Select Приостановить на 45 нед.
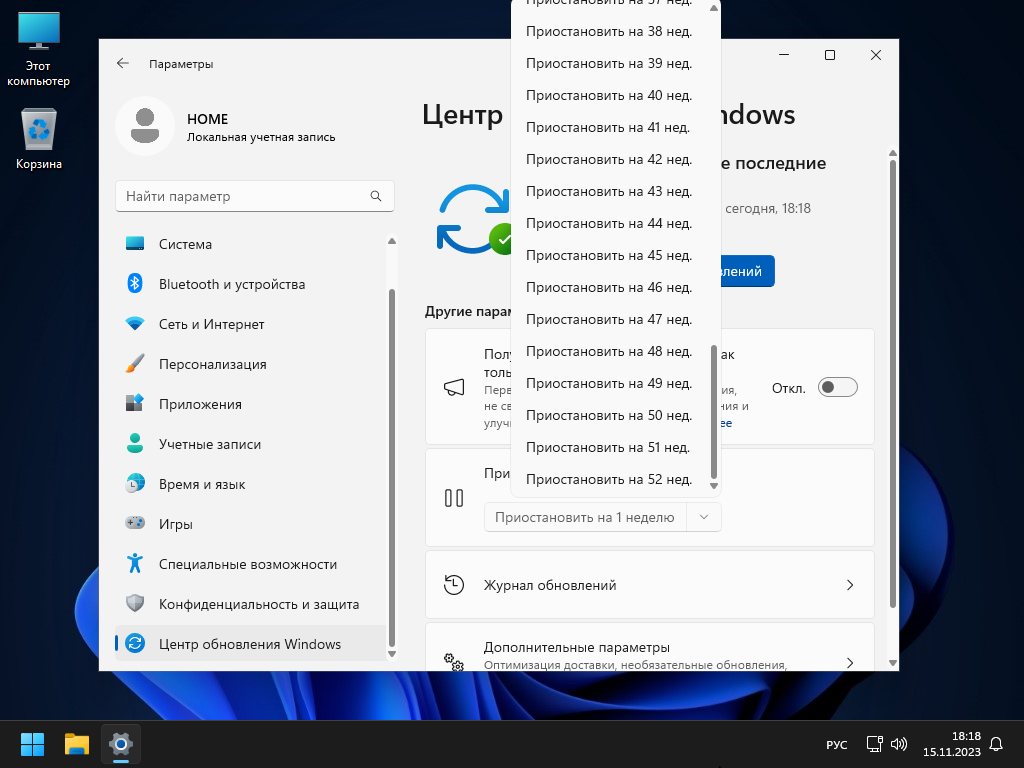 pyautogui.click(x=608, y=255)
